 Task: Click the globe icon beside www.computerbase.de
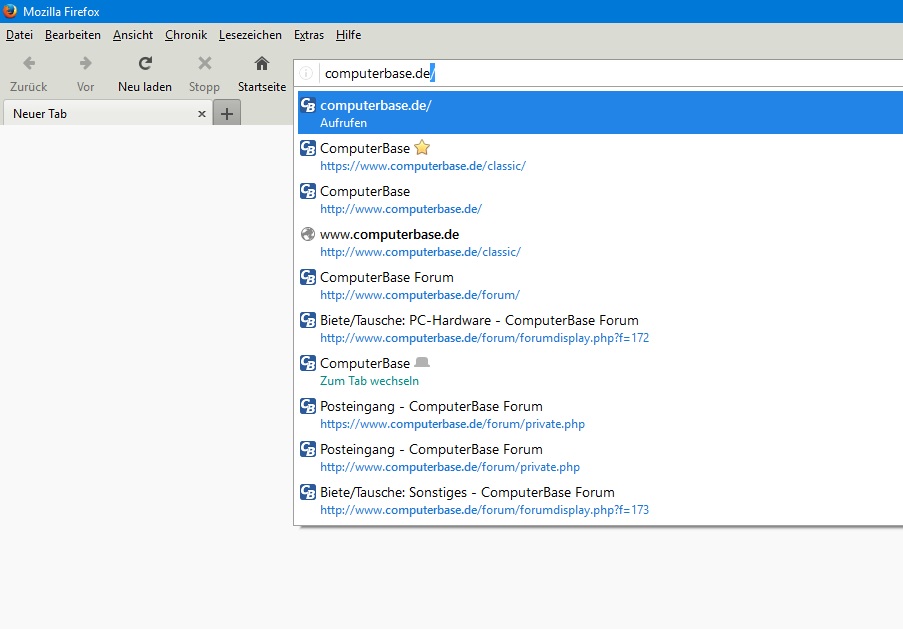point(308,234)
